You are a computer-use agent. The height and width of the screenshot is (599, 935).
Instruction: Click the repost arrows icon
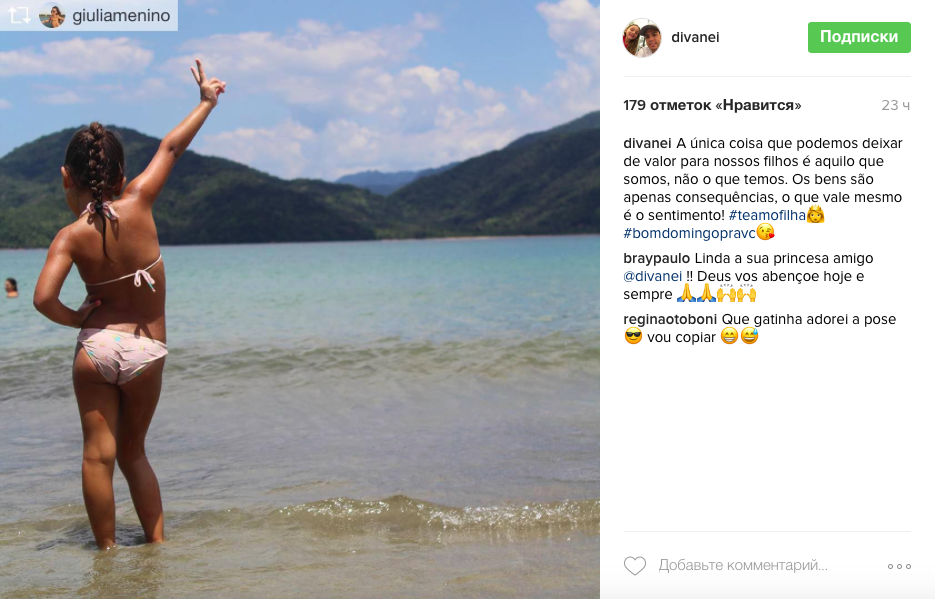[20, 15]
